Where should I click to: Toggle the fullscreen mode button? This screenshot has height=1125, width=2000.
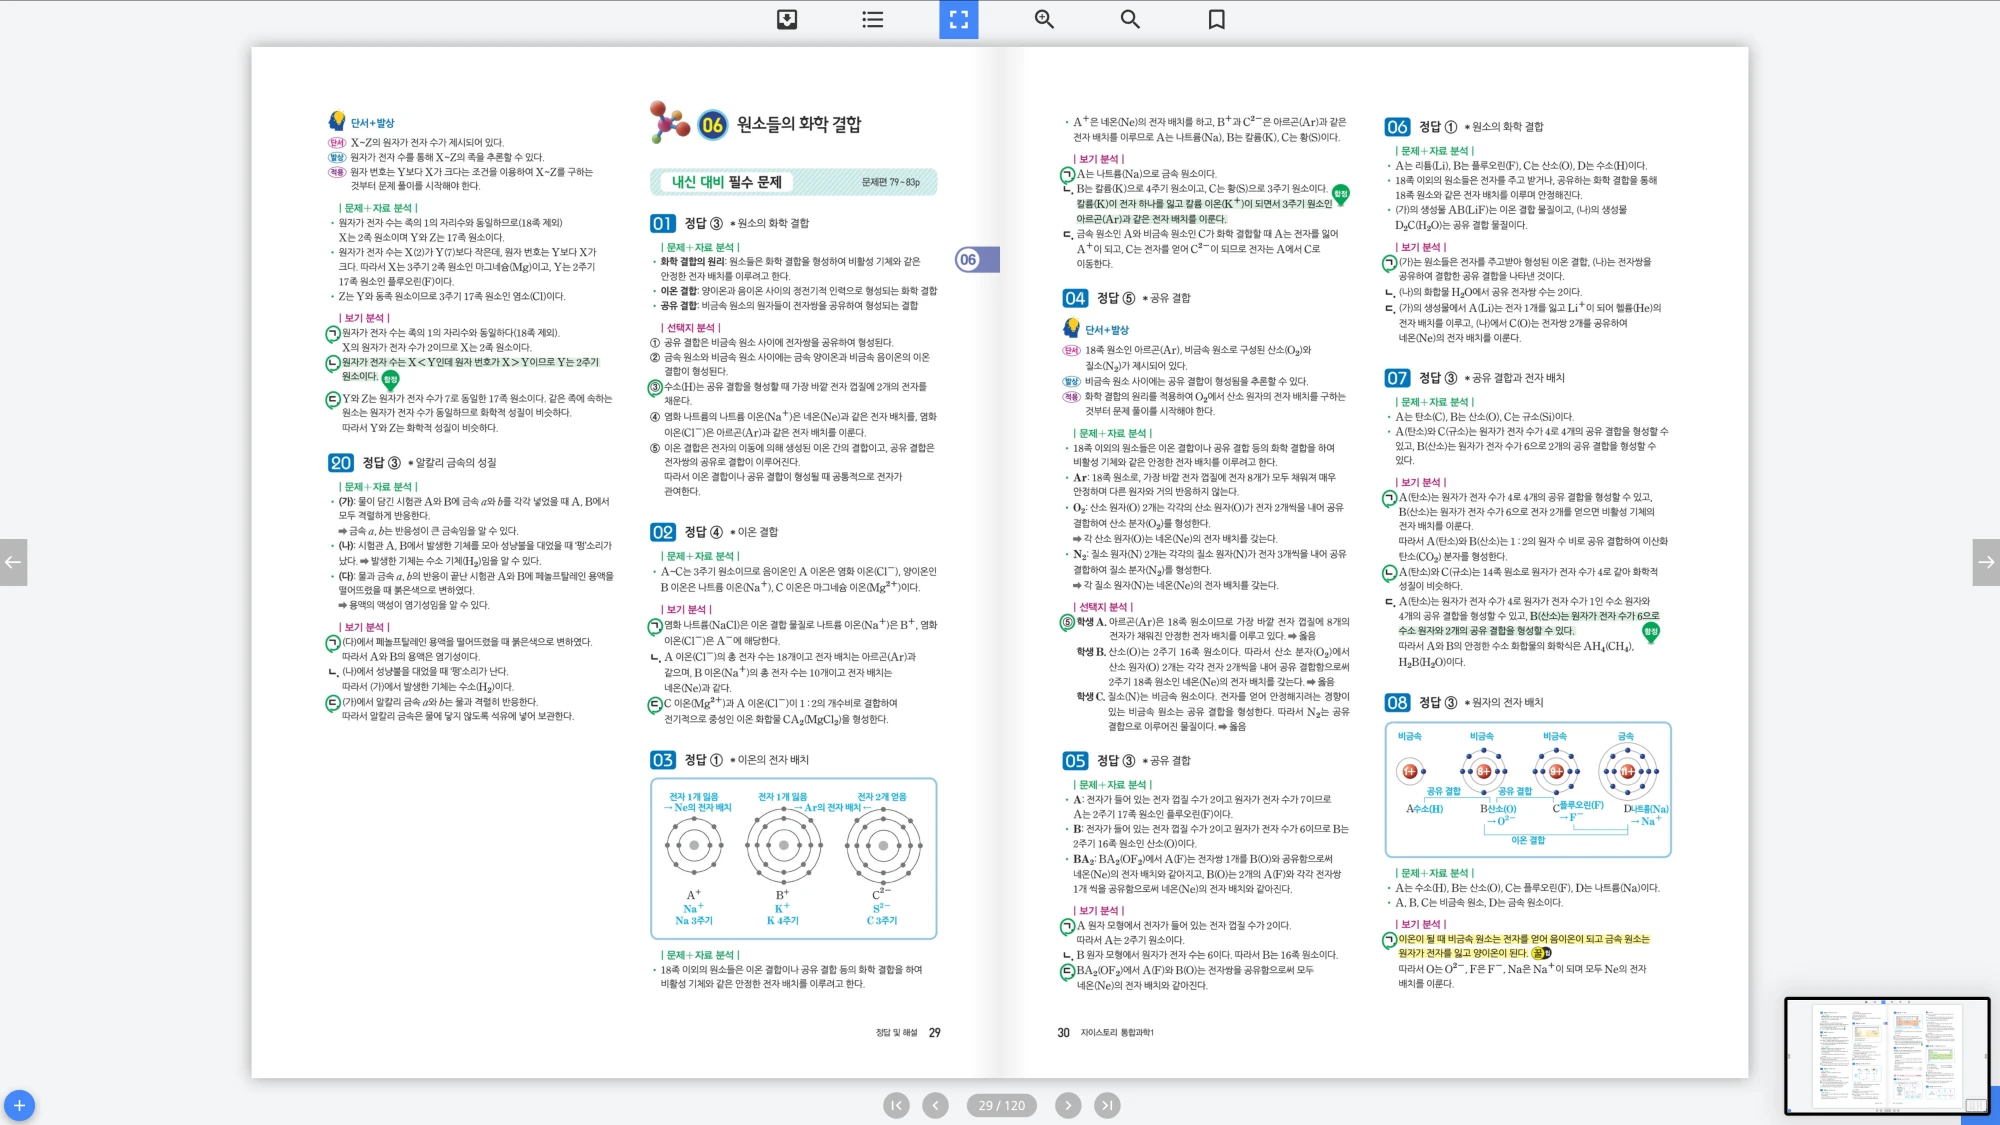pos(958,19)
